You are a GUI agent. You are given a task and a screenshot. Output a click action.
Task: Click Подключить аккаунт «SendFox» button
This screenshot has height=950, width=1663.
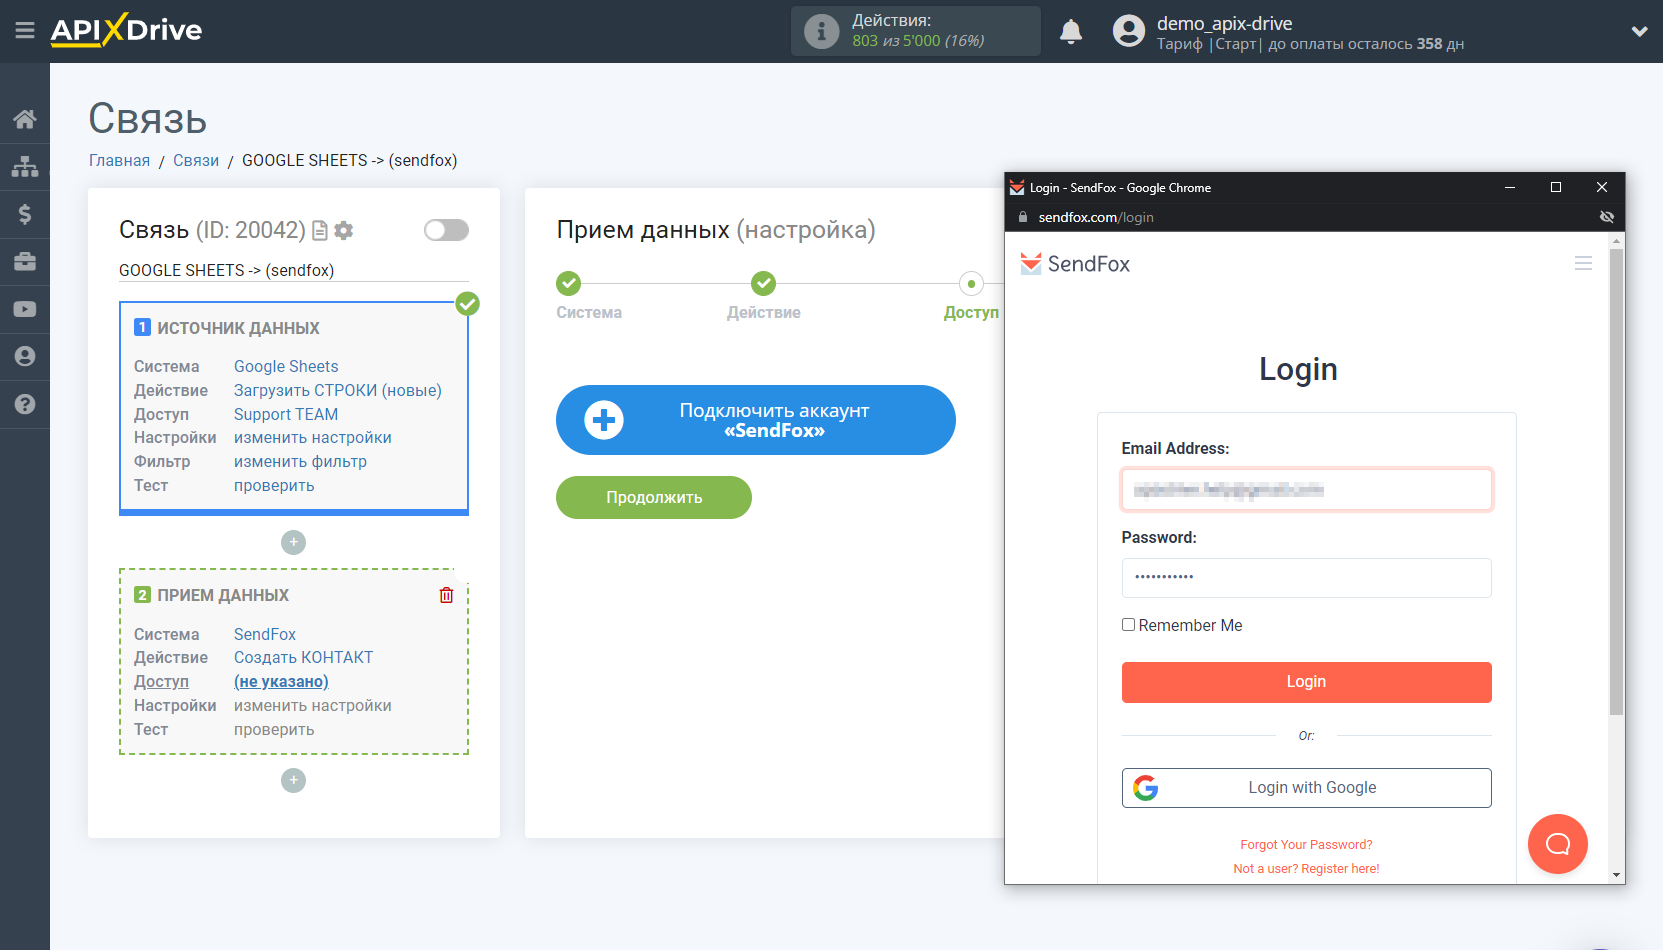[756, 420]
